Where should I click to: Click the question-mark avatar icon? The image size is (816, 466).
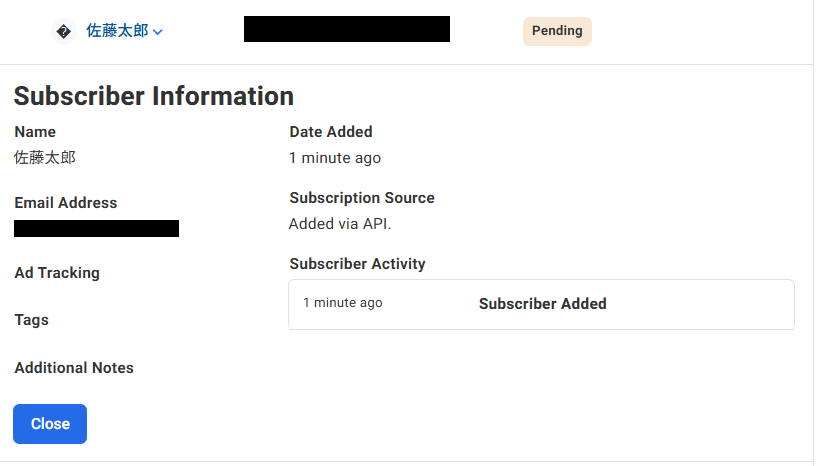click(x=63, y=32)
